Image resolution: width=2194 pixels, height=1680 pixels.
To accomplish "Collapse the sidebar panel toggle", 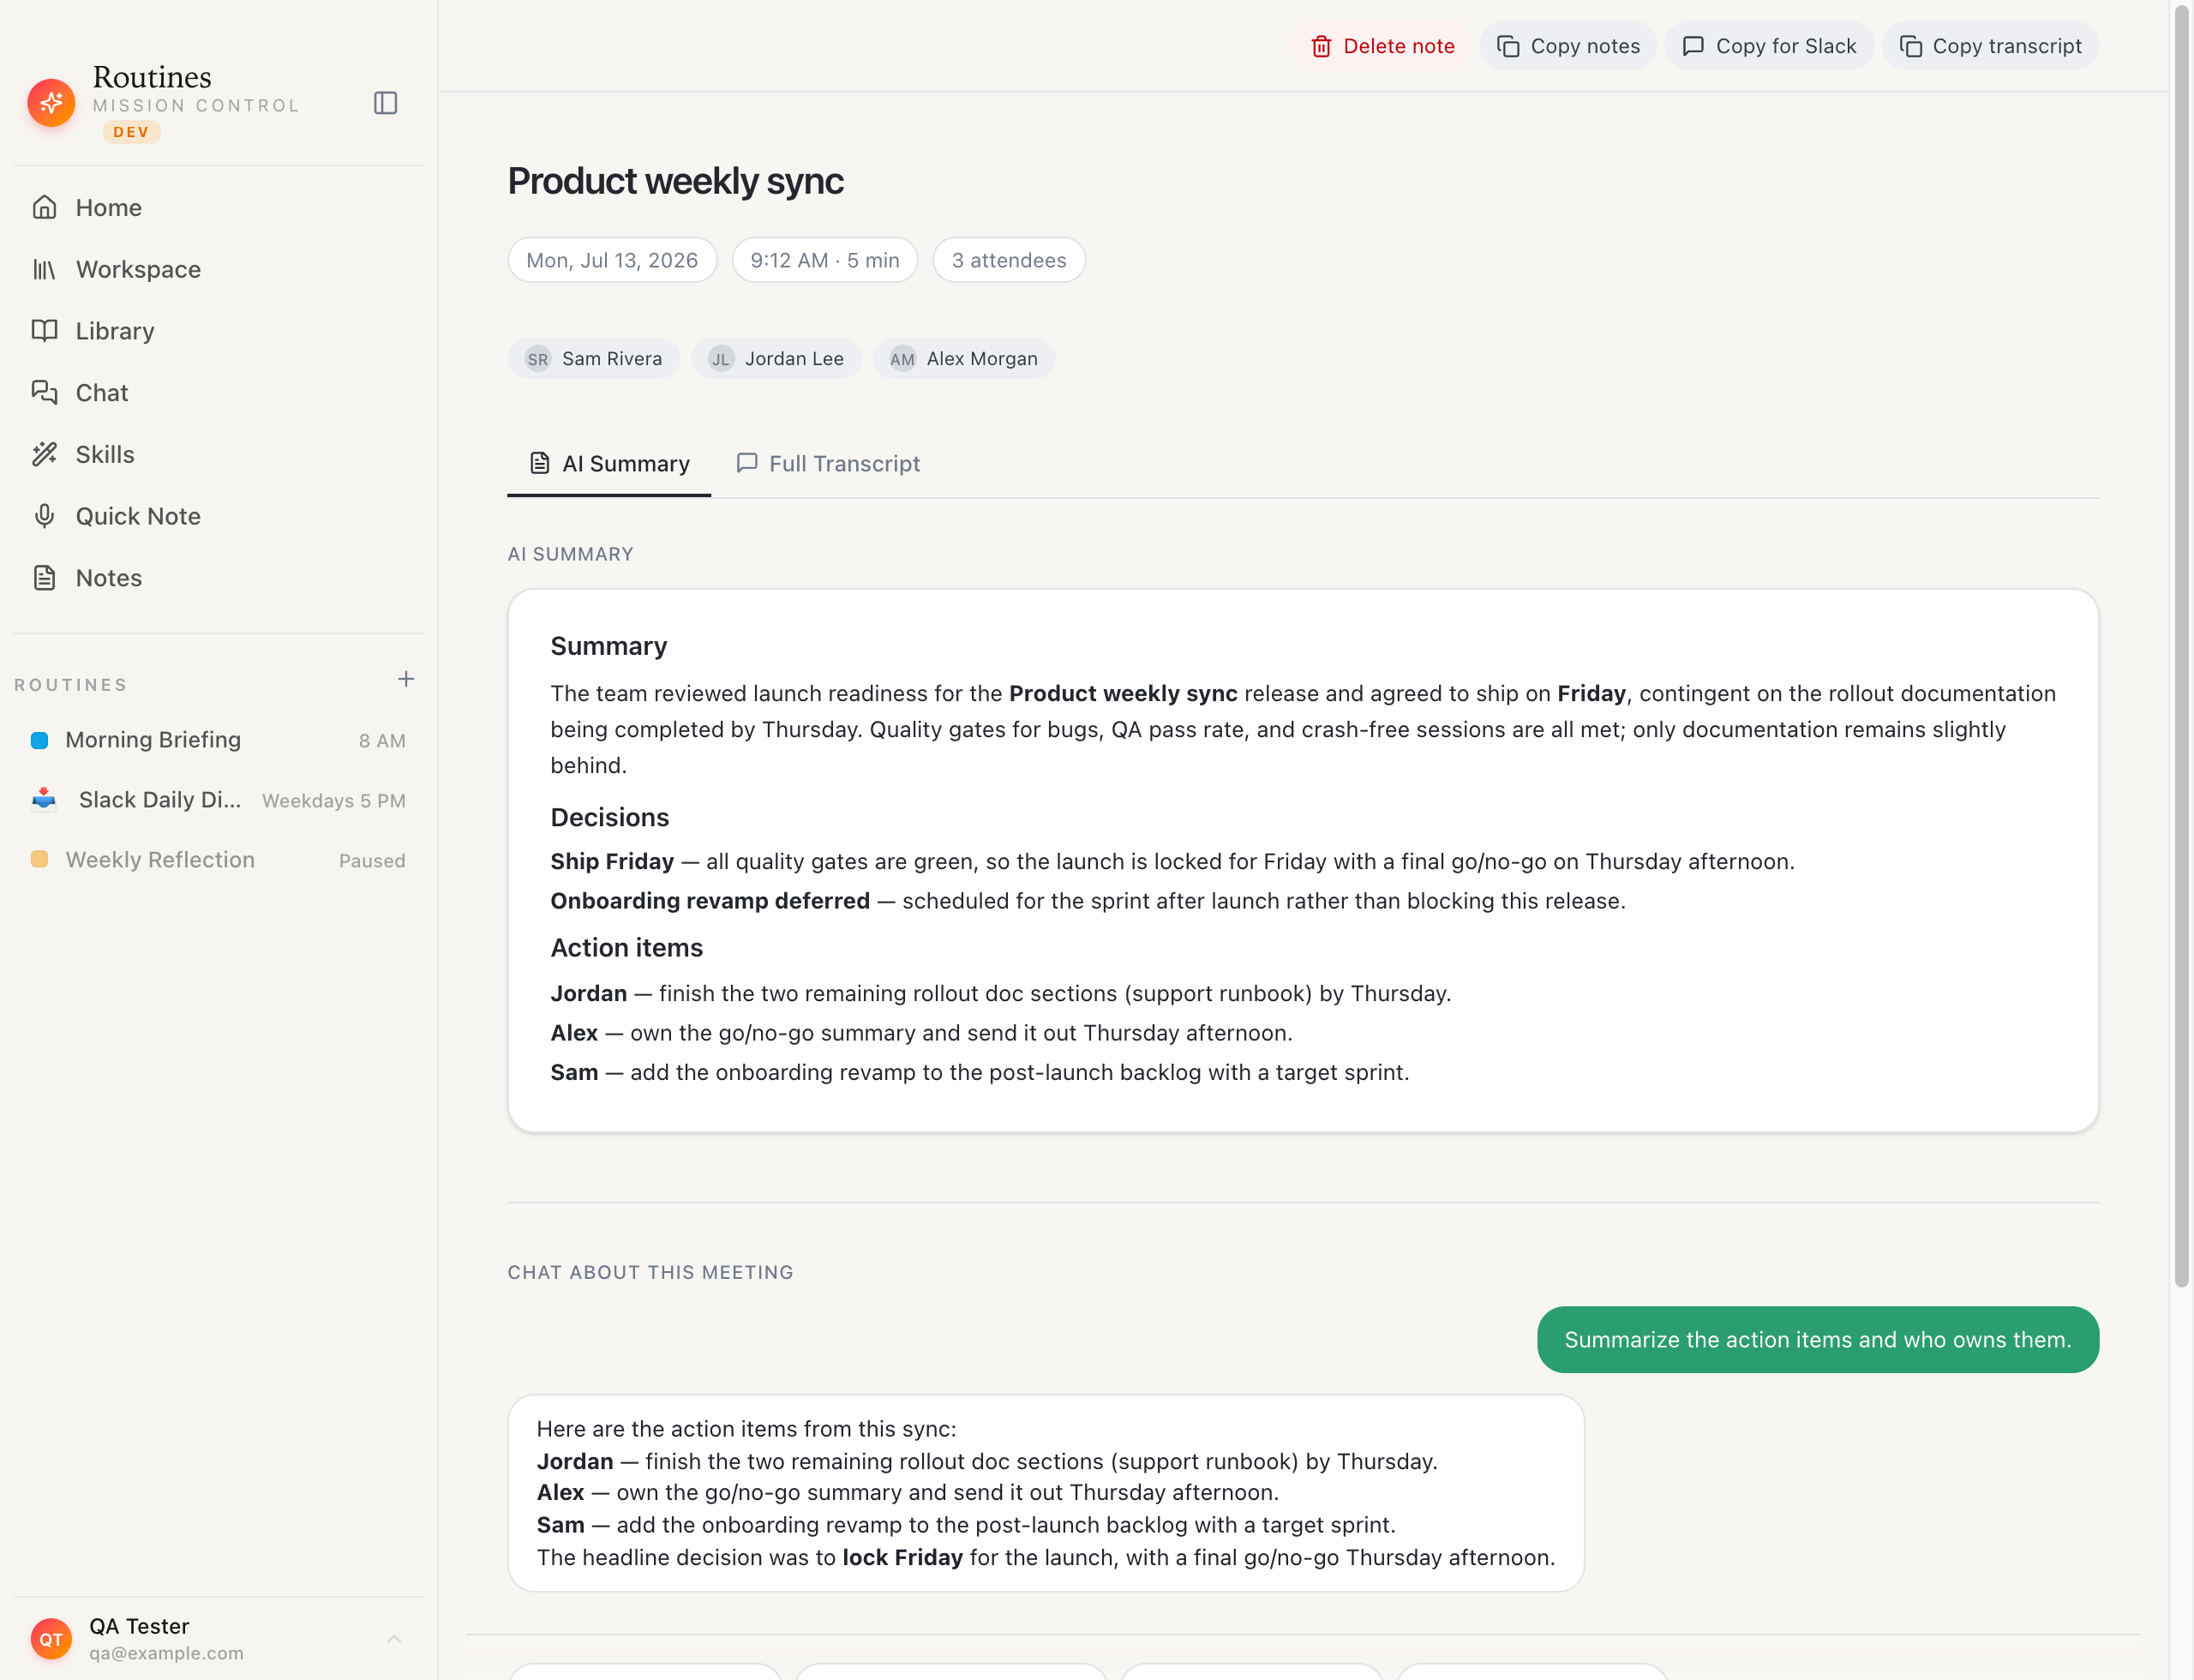I will (385, 103).
